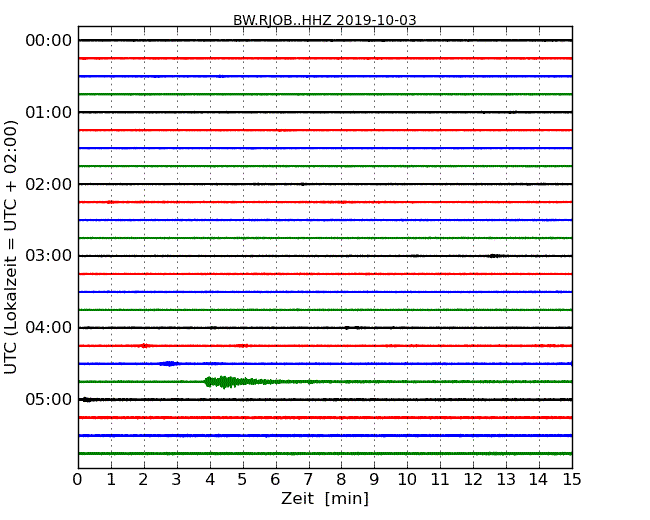Click x-axis tick label 7

pyautogui.click(x=308, y=480)
